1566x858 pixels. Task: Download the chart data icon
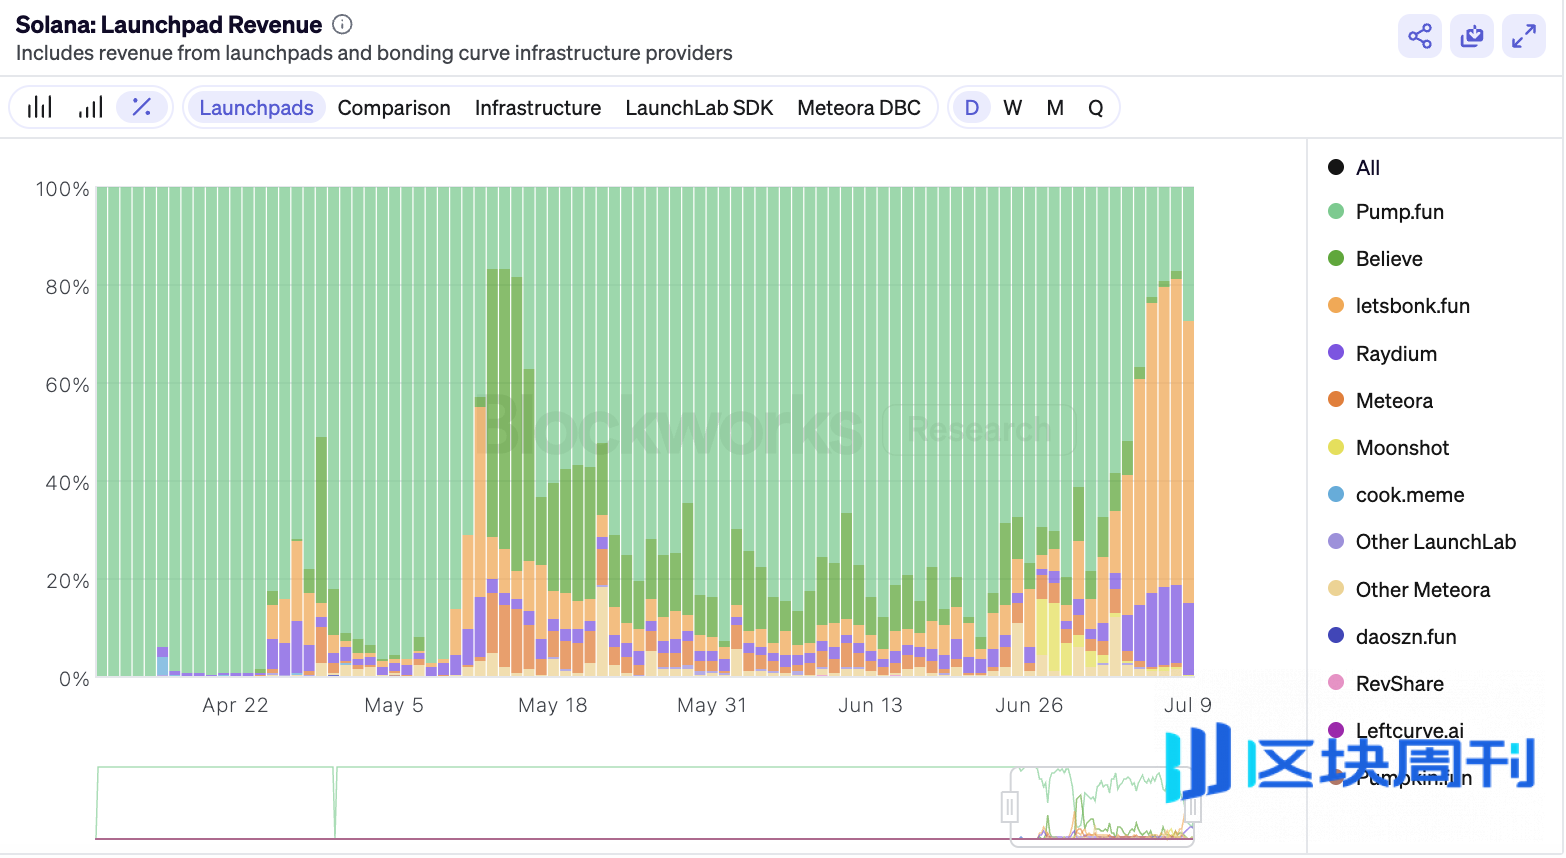pos(1472,37)
